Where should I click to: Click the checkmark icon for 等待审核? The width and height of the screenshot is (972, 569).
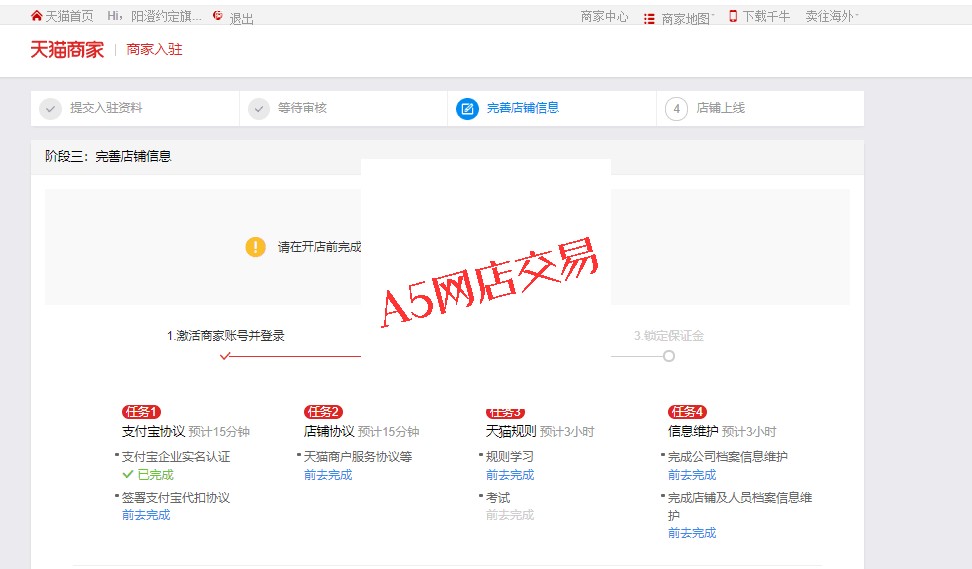pos(258,108)
